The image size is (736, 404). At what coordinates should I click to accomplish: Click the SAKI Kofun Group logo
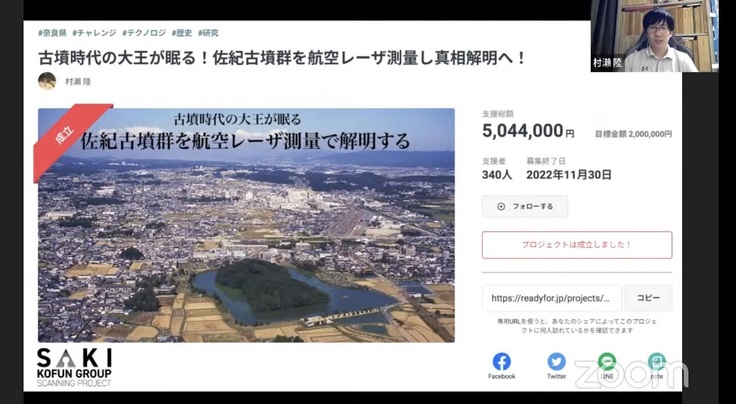point(74,367)
